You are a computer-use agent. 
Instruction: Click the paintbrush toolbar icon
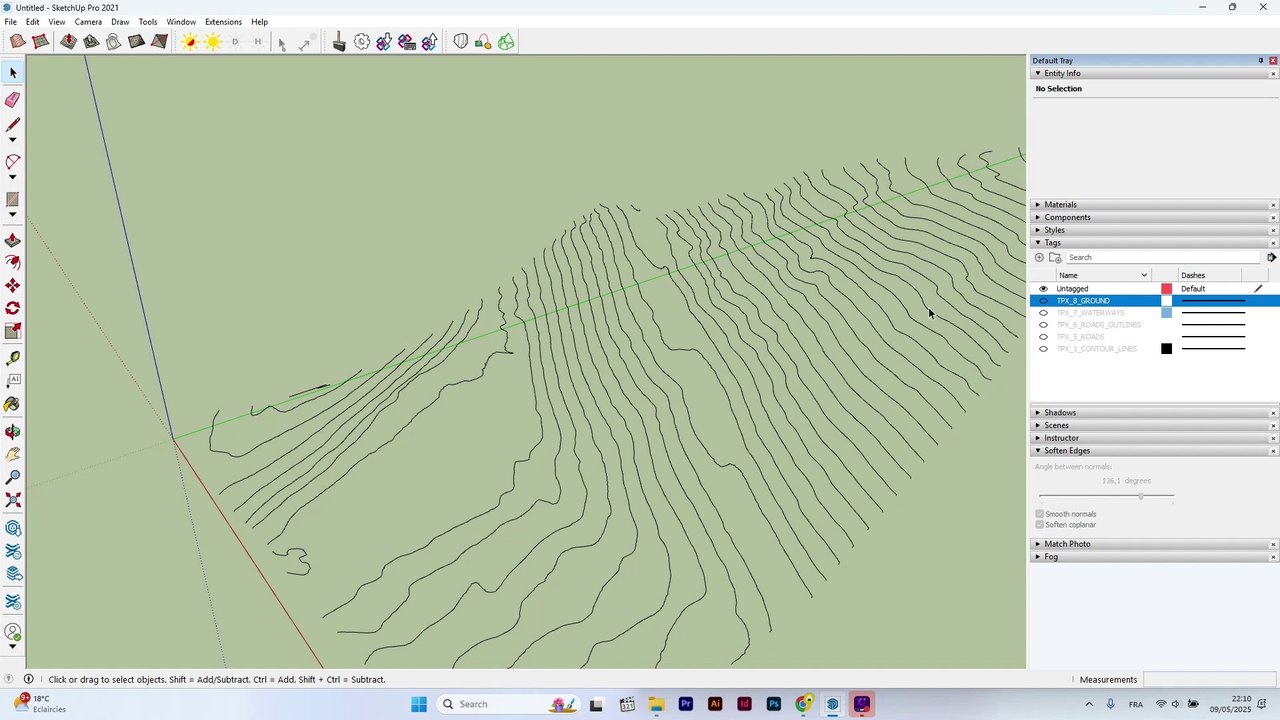point(339,42)
